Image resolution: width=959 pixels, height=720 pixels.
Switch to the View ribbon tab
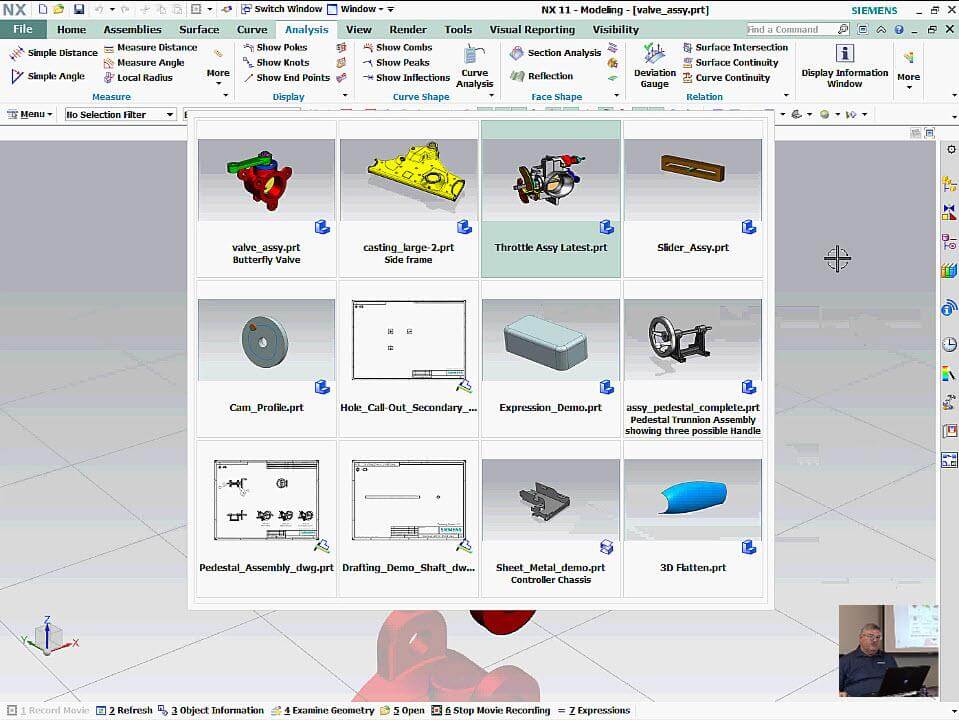coord(358,29)
